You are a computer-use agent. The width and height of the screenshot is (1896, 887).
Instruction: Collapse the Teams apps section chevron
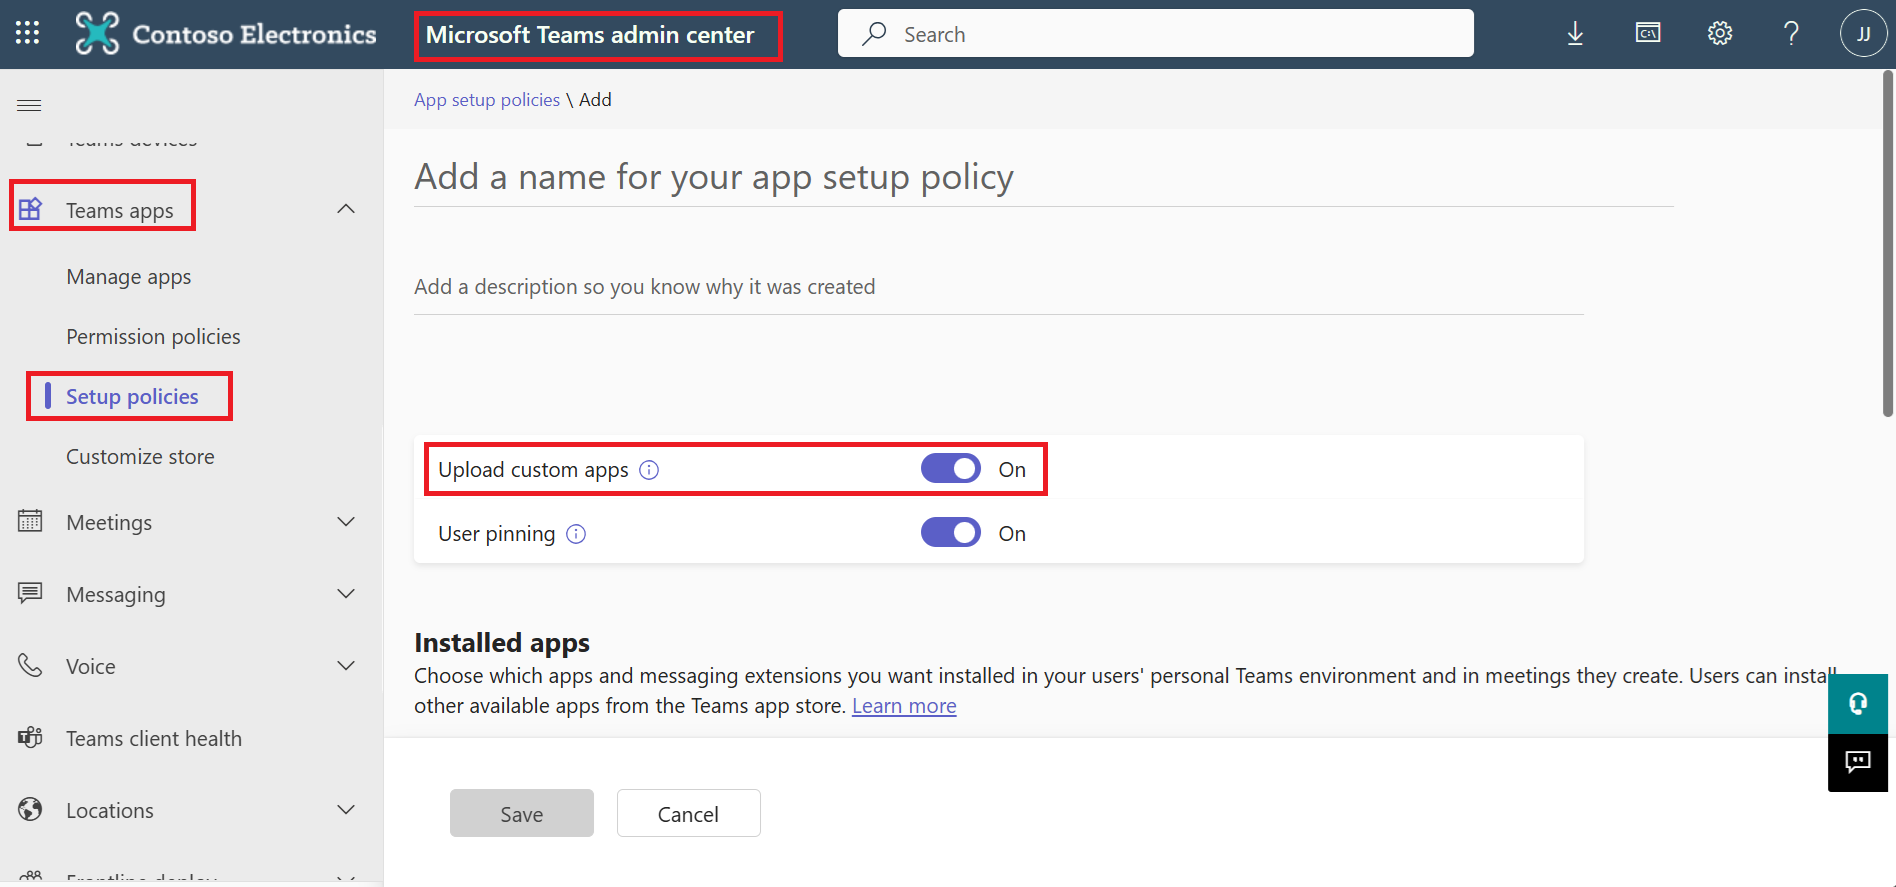coord(346,209)
